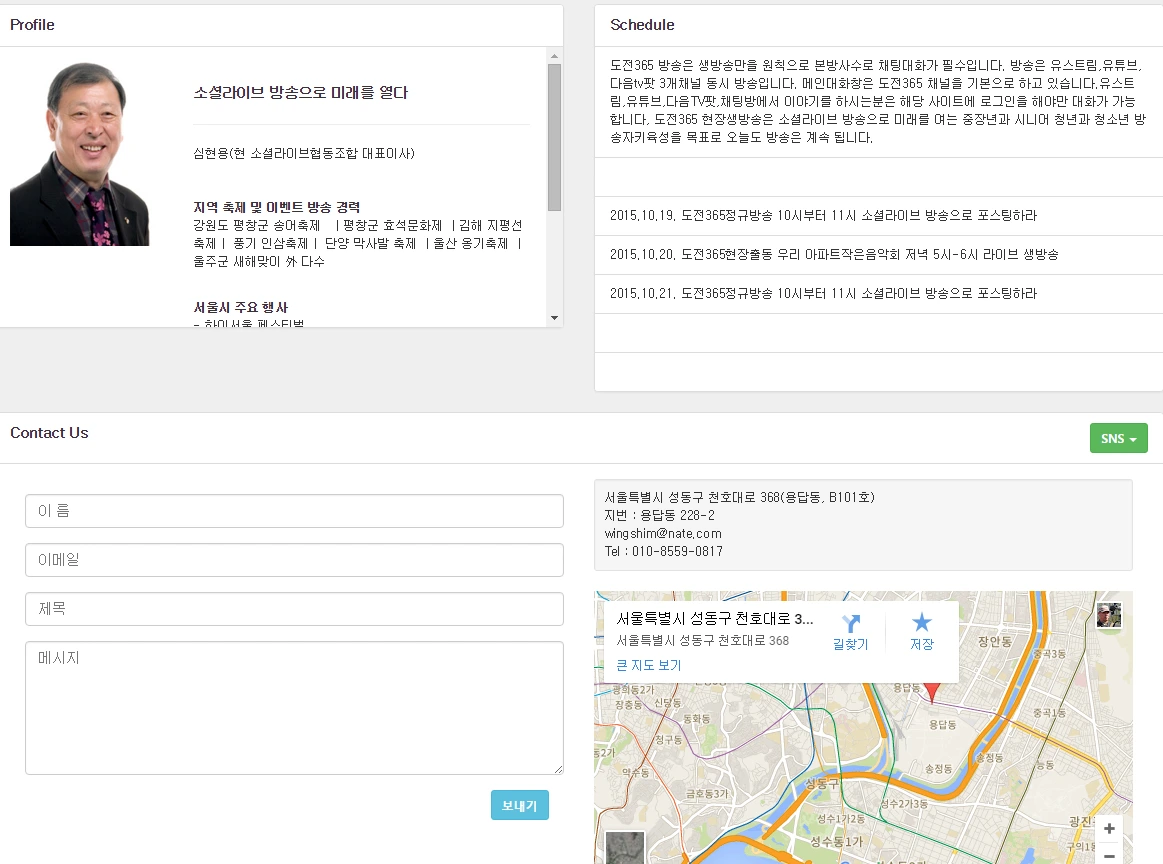Screen dimensions: 1163x864
Task: Click the plus icon to zoom the map in
Action: click(1109, 828)
